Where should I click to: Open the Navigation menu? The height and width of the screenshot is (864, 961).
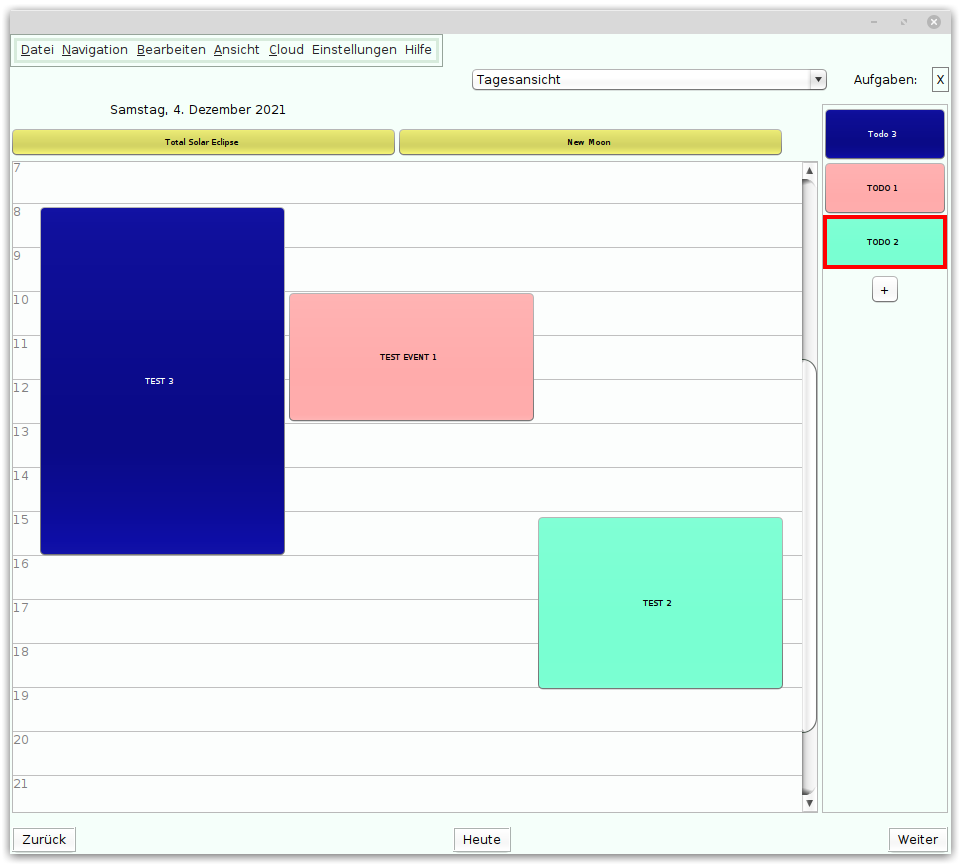point(95,50)
